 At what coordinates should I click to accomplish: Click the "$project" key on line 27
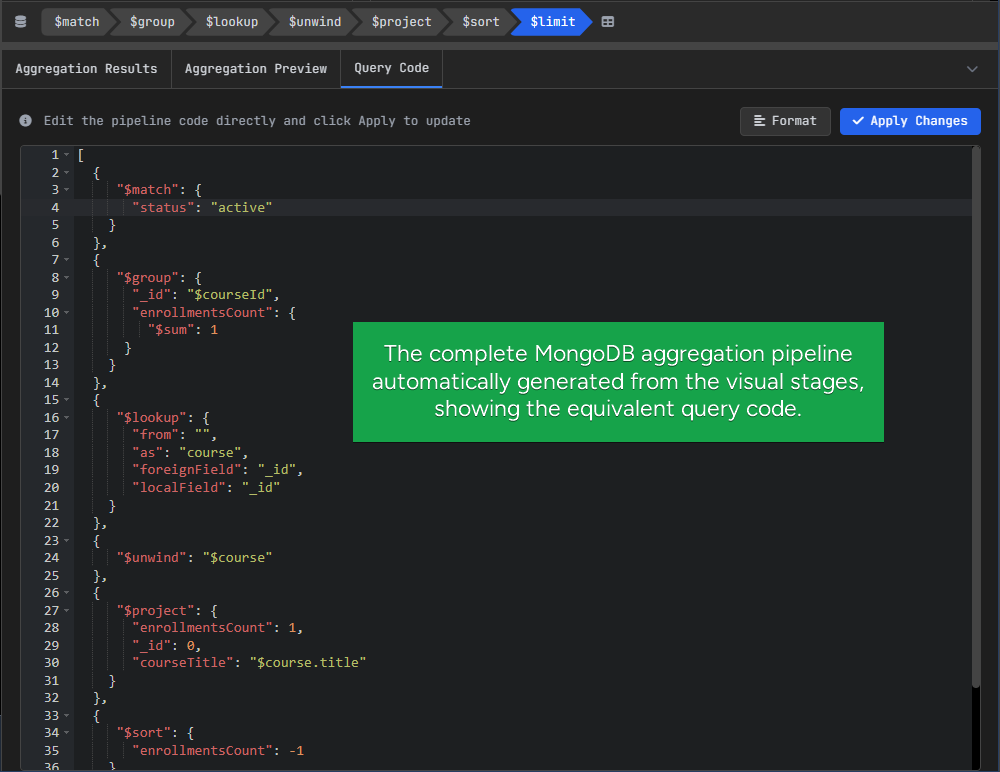[x=155, y=611]
